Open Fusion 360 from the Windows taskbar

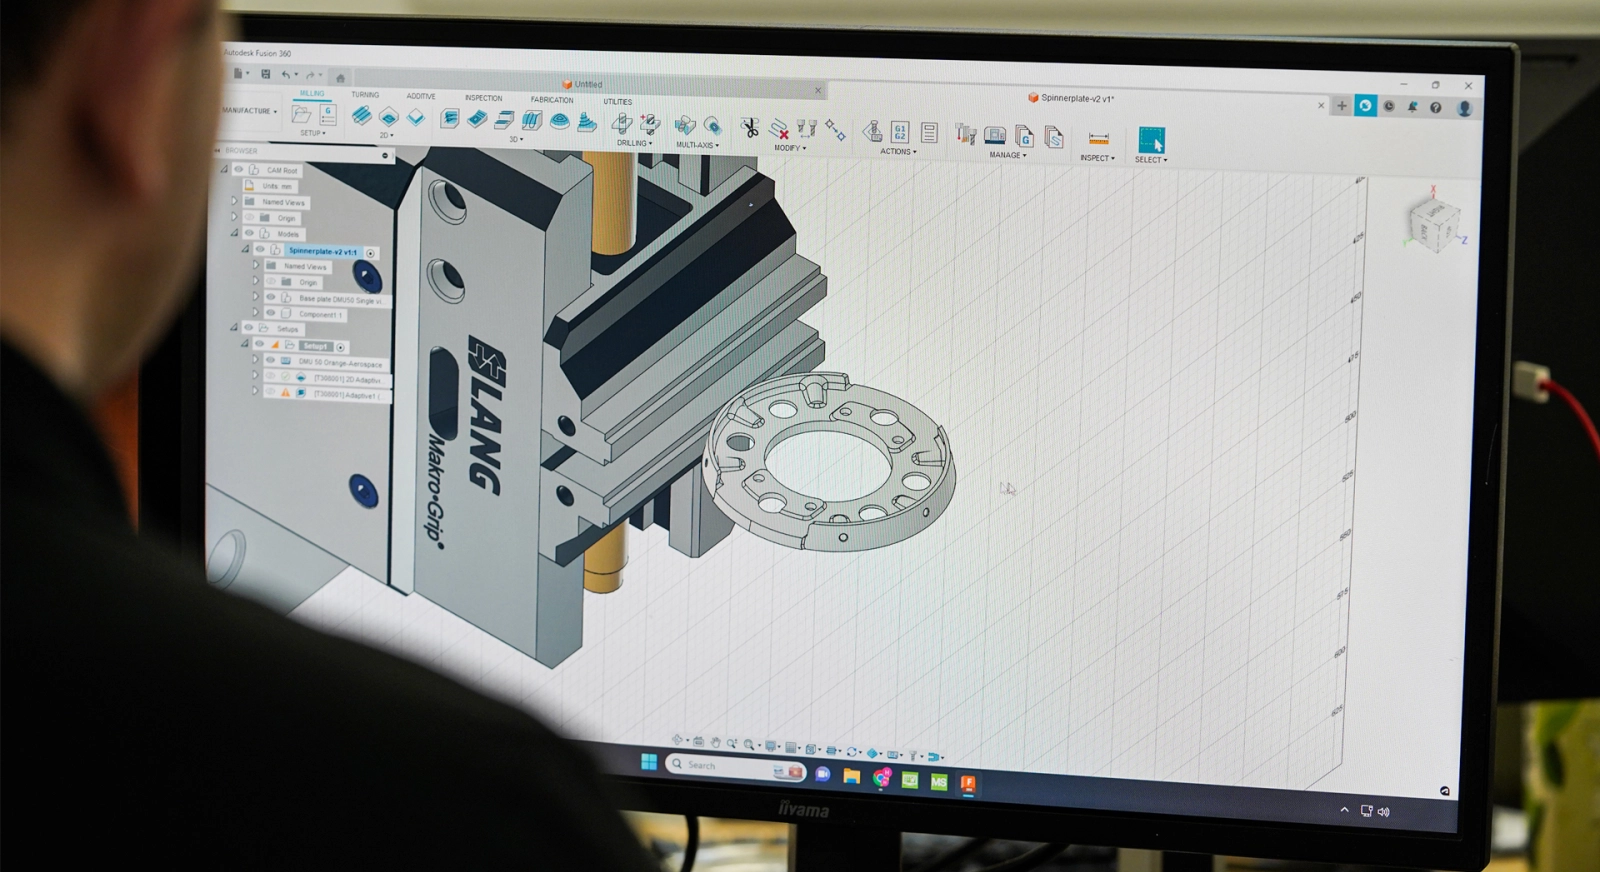pos(968,783)
